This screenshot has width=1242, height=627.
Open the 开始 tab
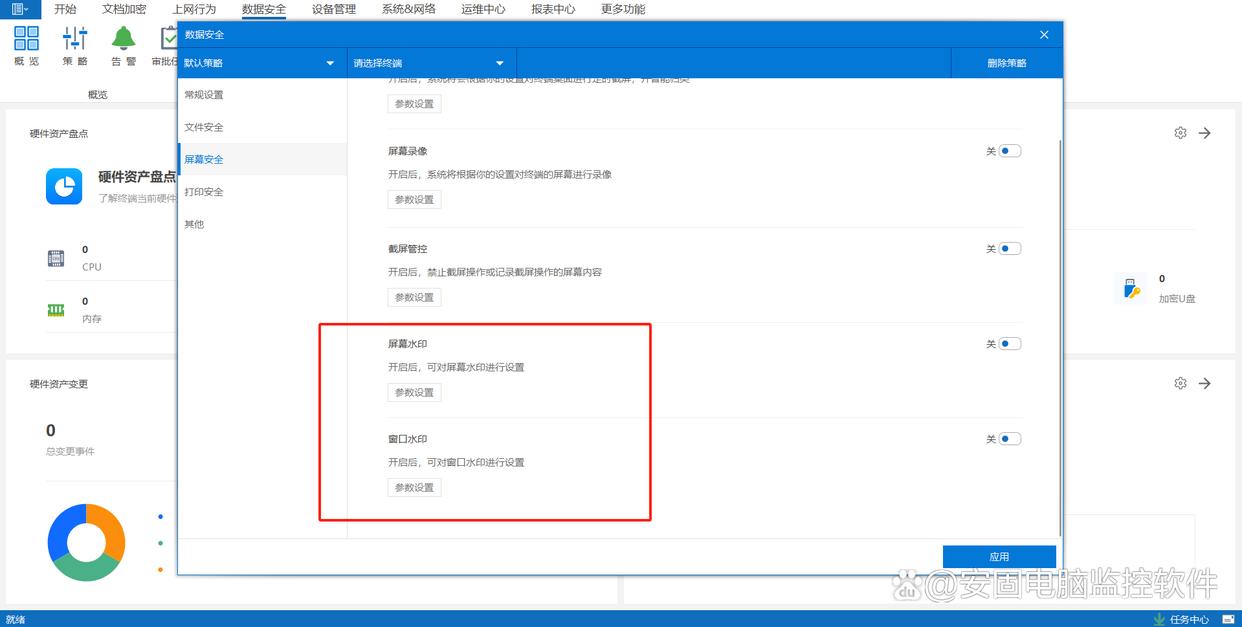coord(65,9)
